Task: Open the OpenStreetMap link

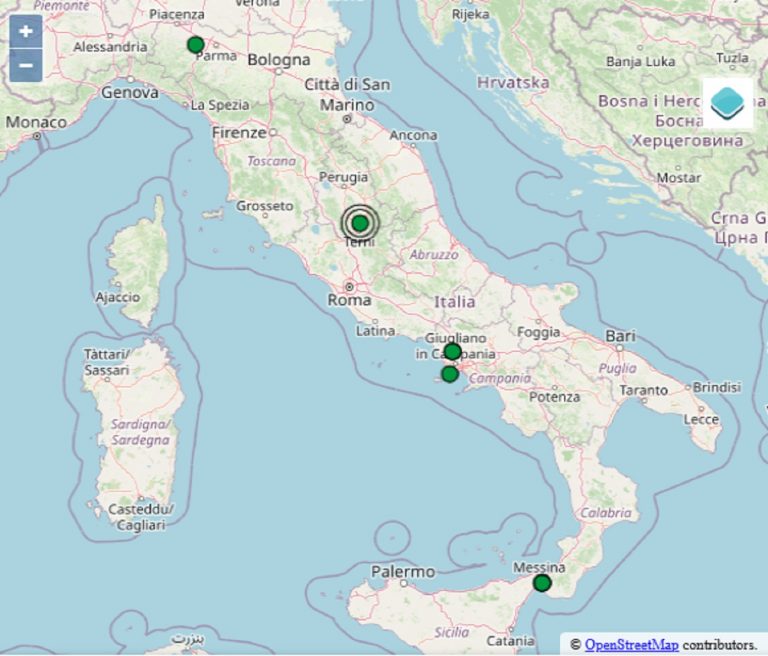Action: coord(631,645)
